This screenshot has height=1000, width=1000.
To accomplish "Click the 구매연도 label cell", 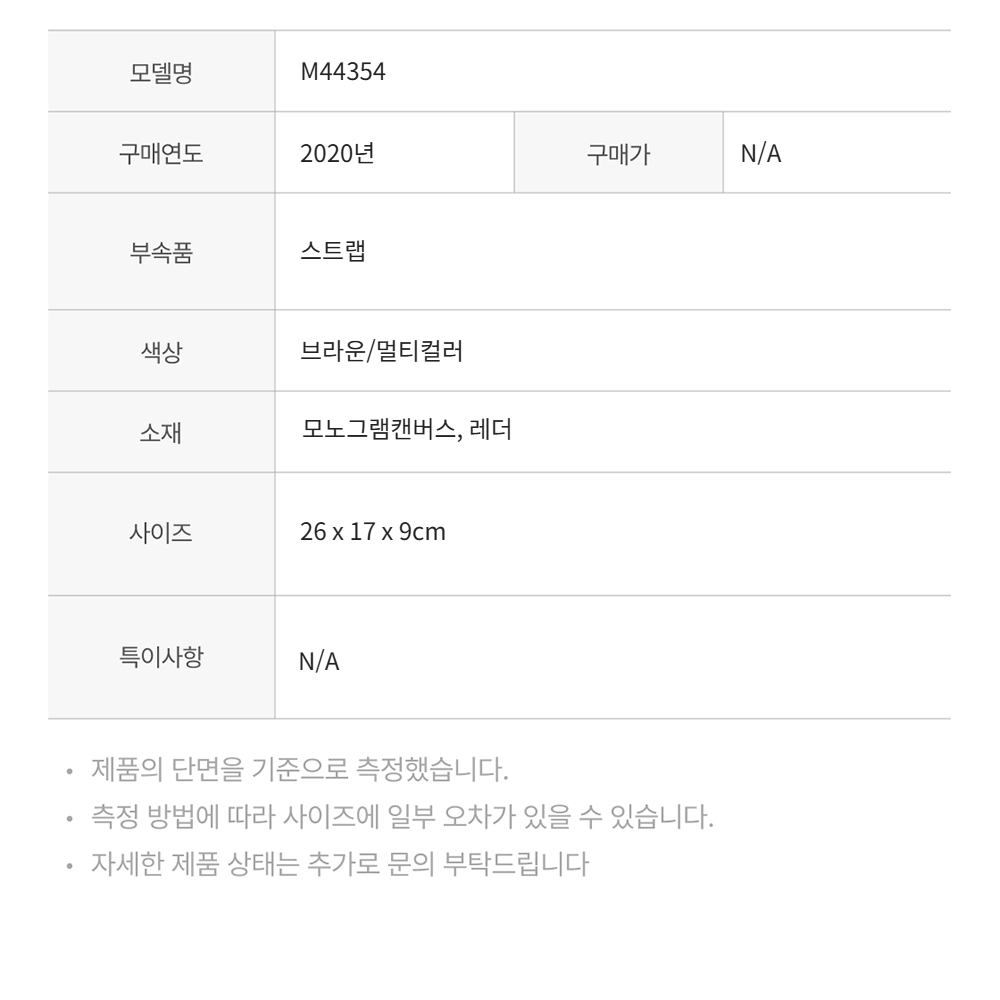I will [x=161, y=153].
